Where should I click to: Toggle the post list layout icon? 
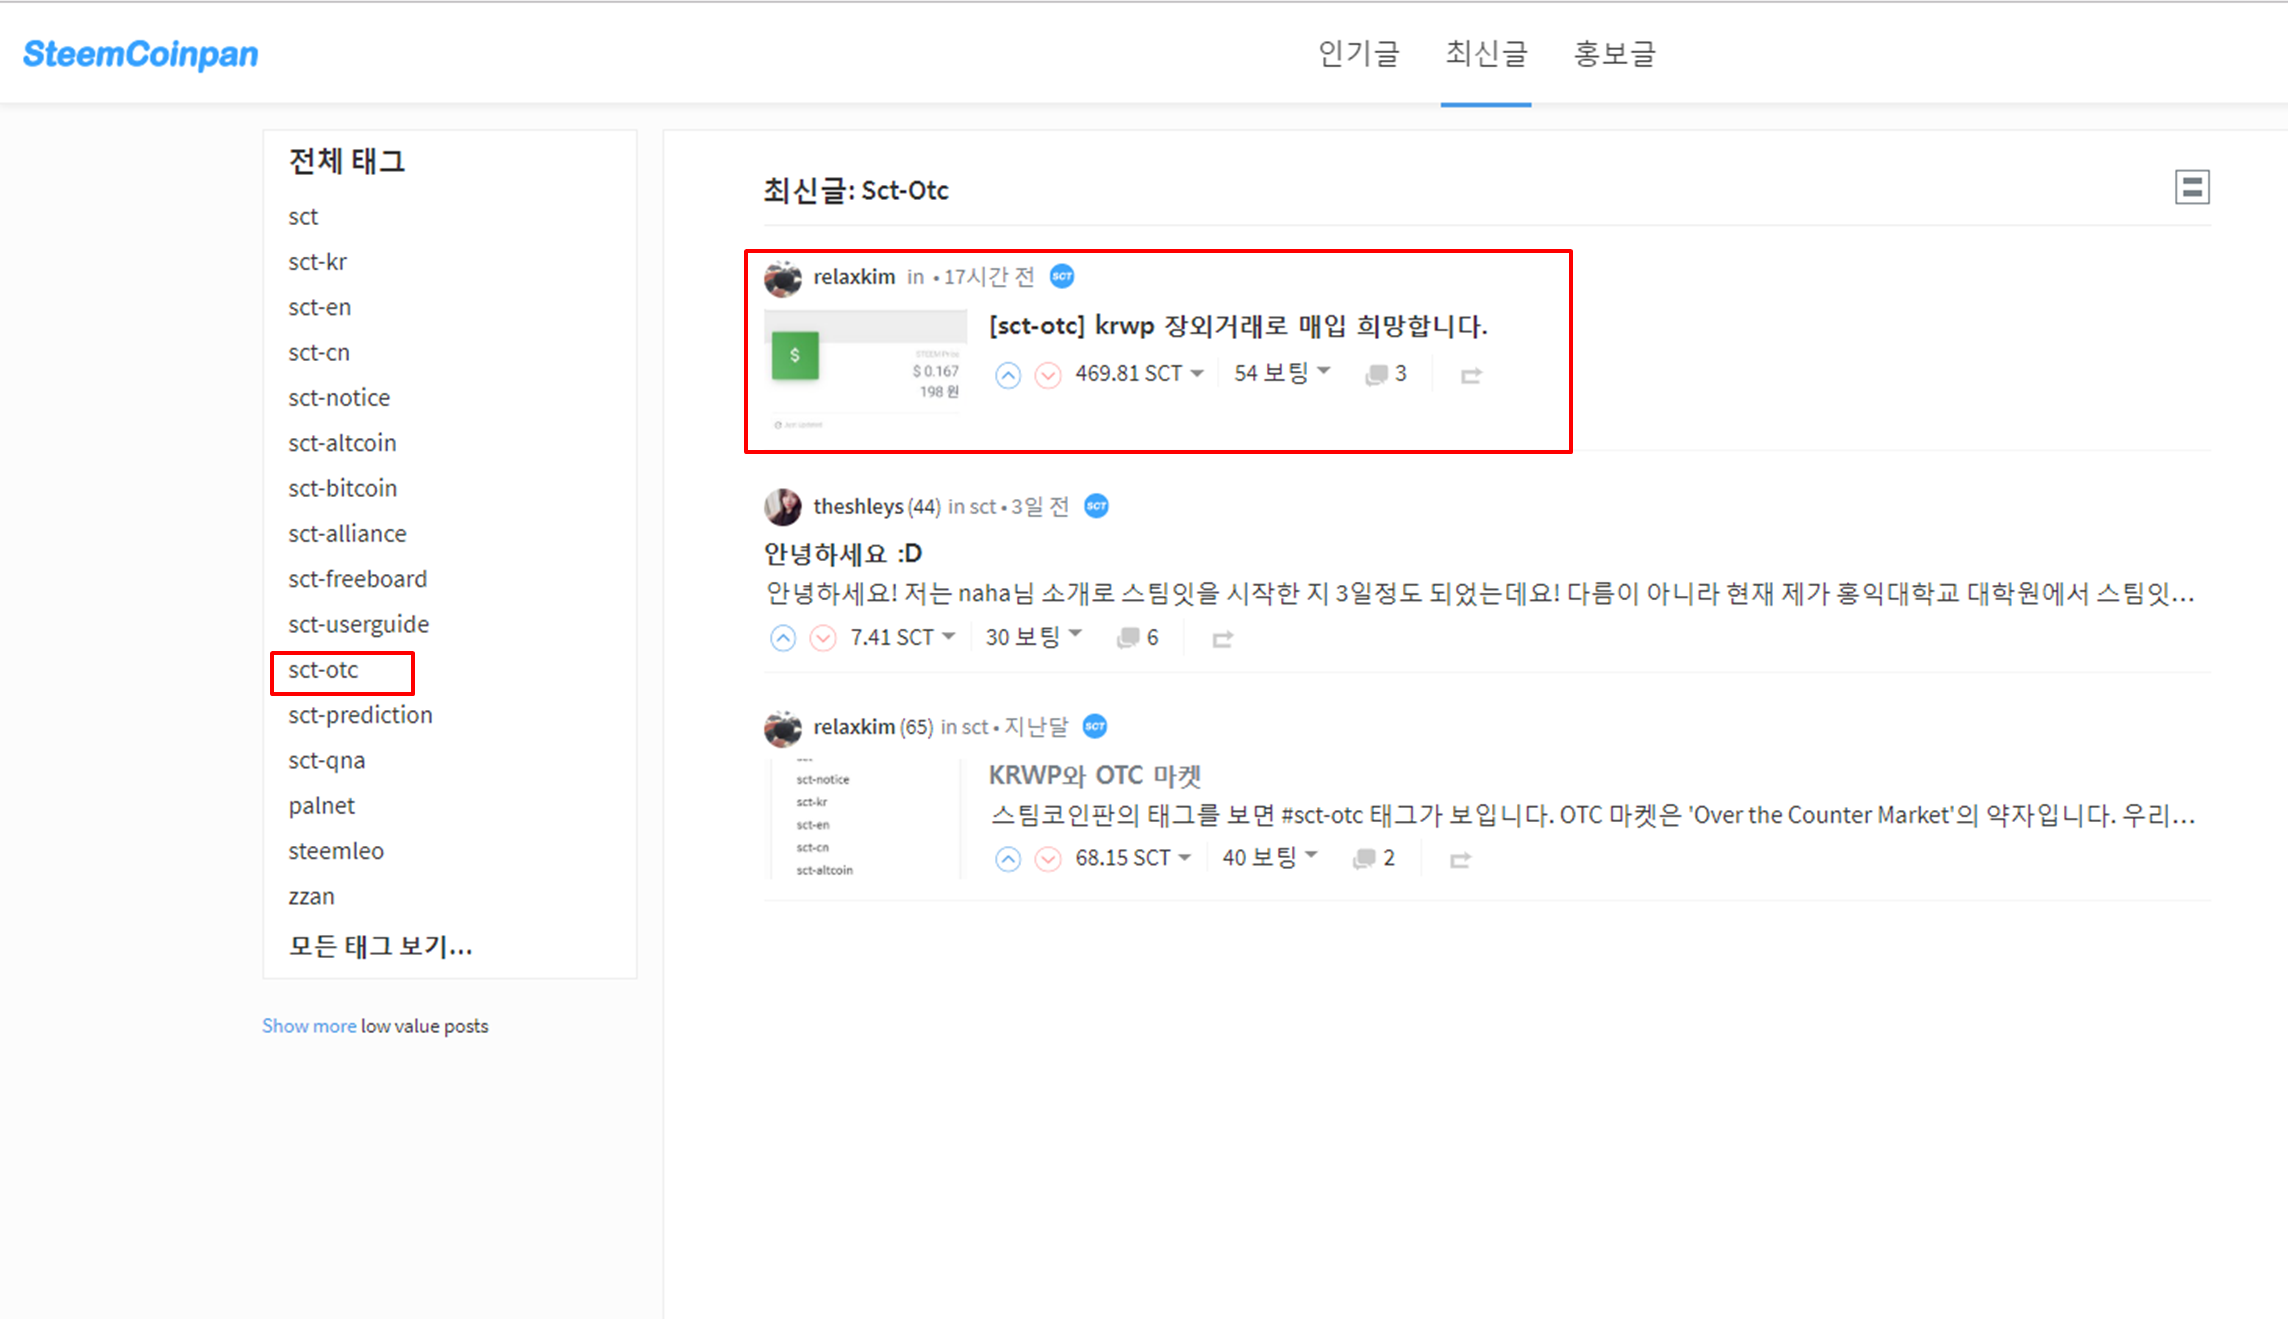[x=2192, y=187]
